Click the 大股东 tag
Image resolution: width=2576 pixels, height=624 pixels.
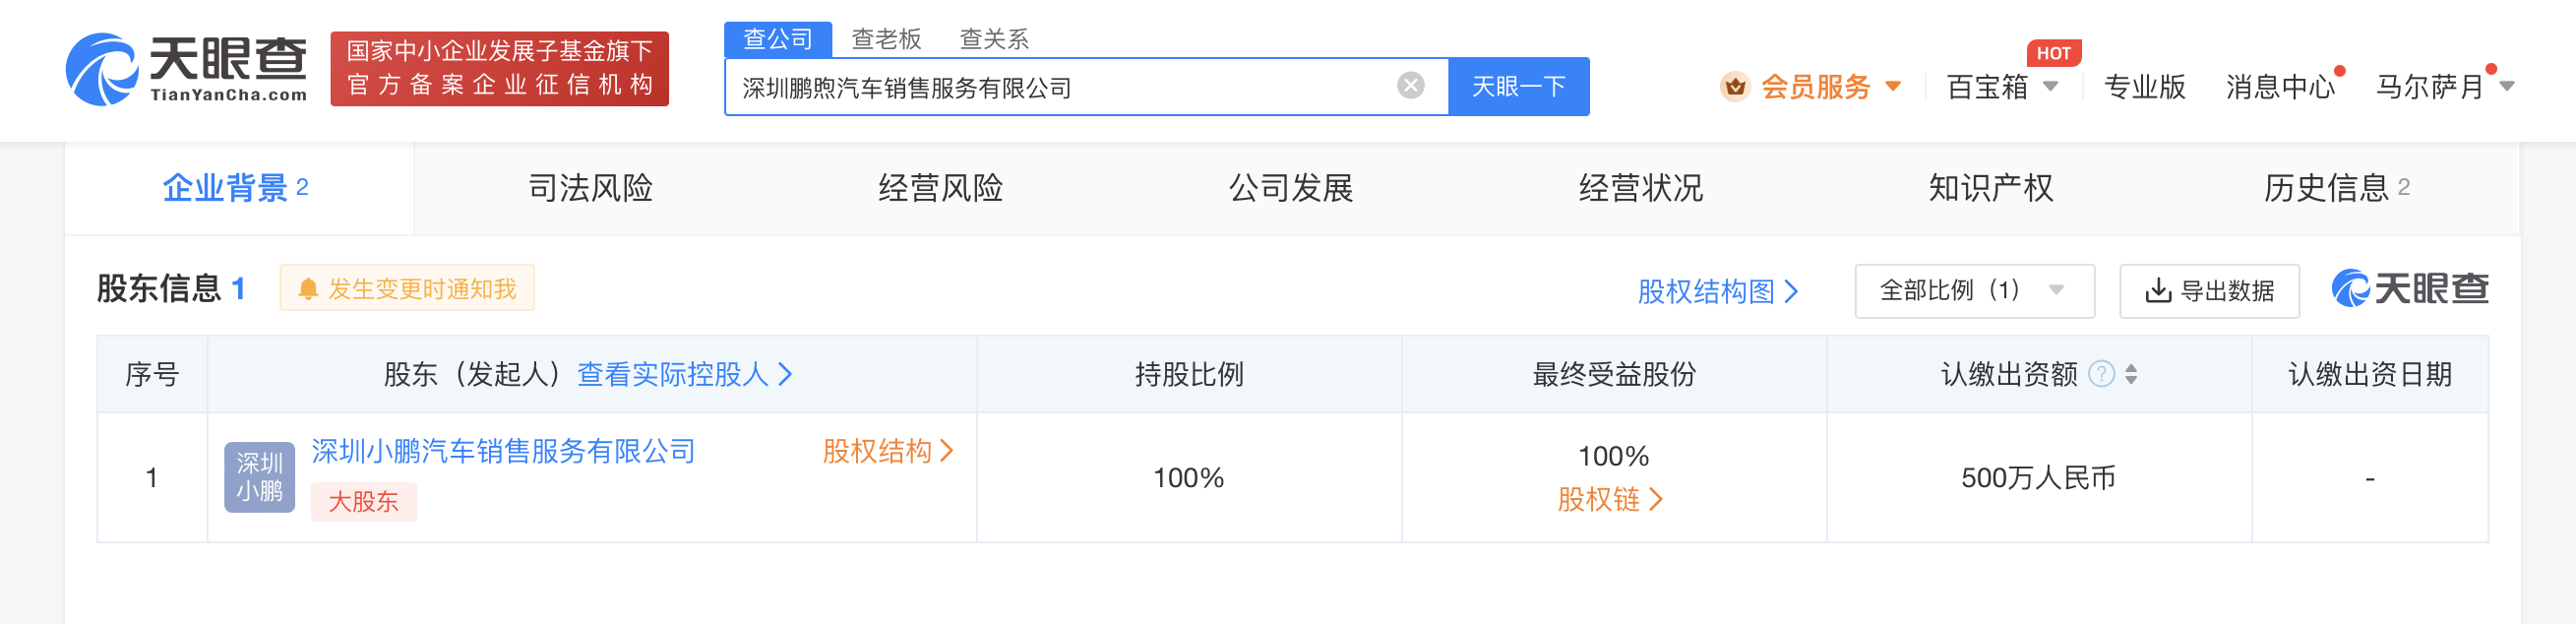pyautogui.click(x=364, y=502)
